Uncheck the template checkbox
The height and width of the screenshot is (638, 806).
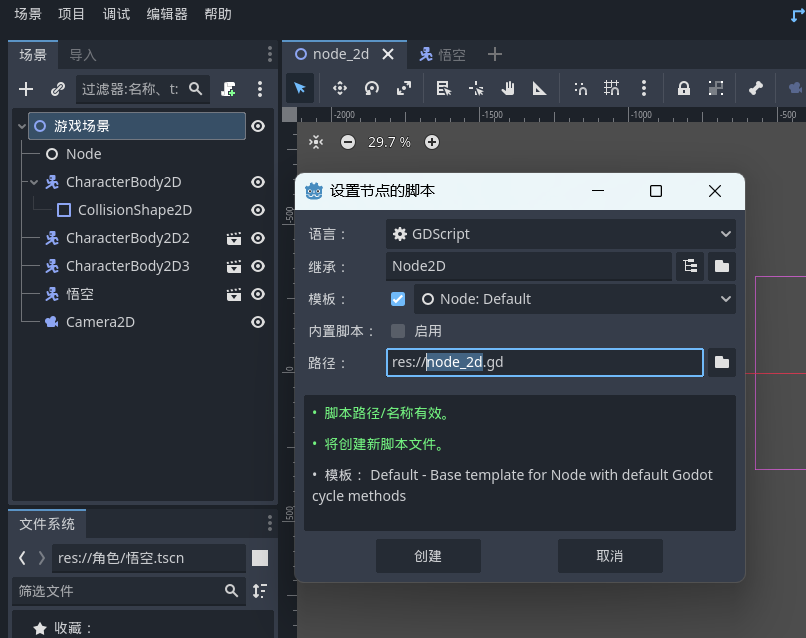[x=398, y=299]
